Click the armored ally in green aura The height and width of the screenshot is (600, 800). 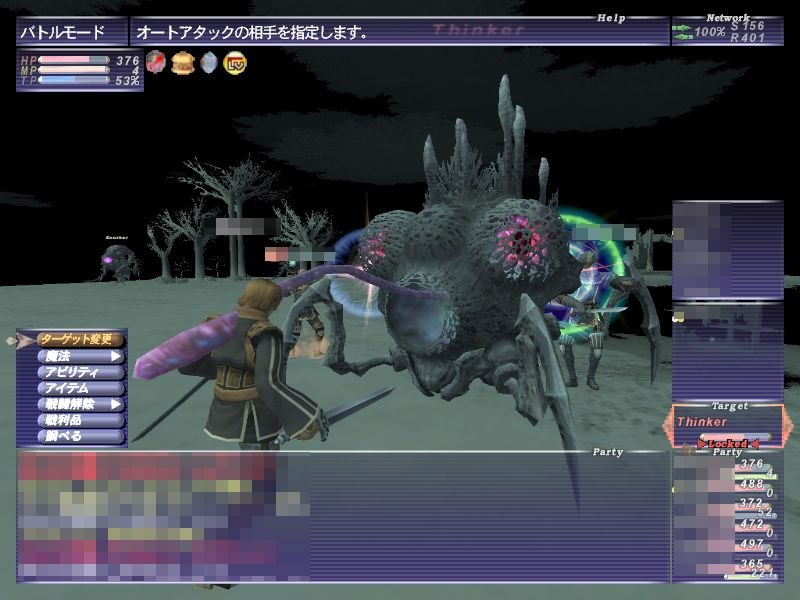click(587, 319)
